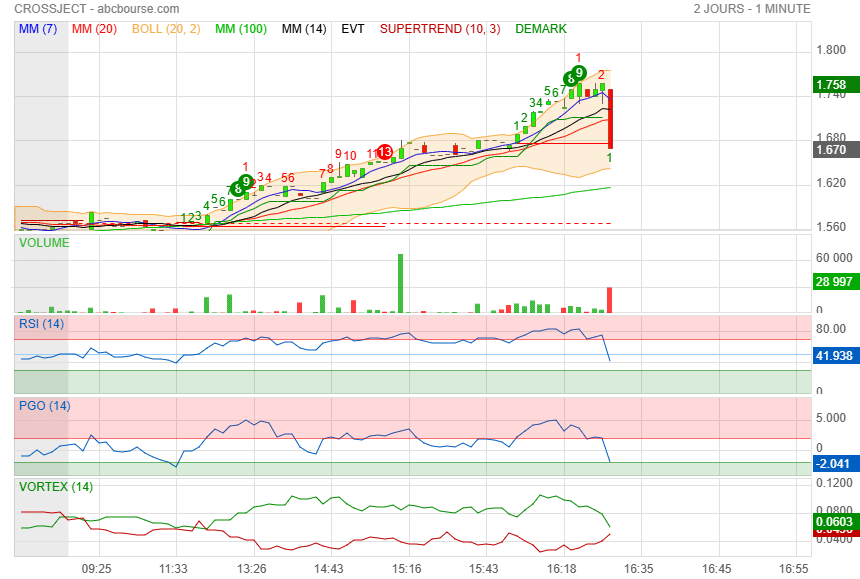The height and width of the screenshot is (579, 860).
Task: Select the MM (100) legend item
Action: [241, 29]
